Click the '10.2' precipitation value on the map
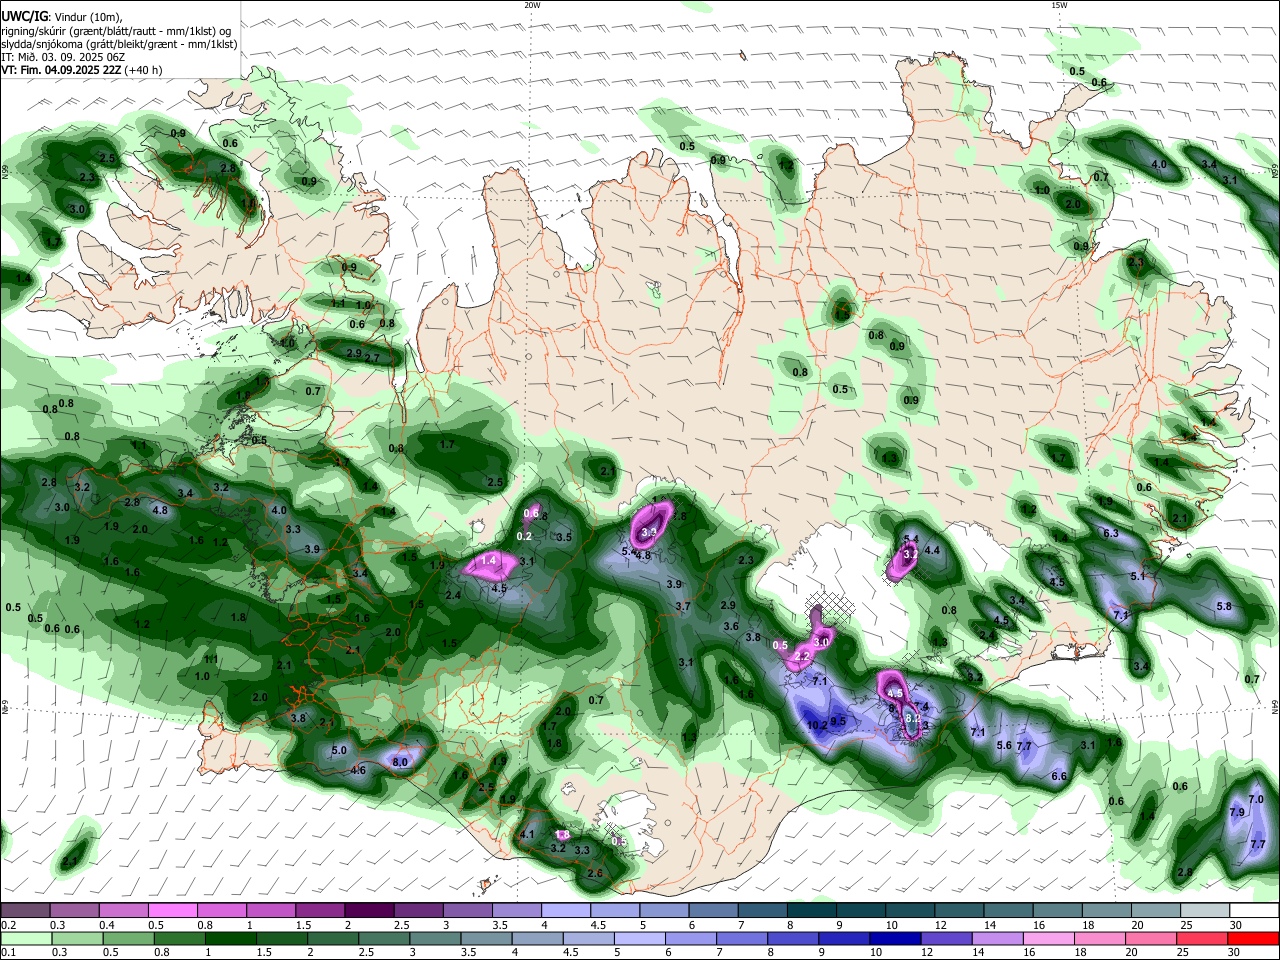Image resolution: width=1280 pixels, height=960 pixels. coord(817,725)
